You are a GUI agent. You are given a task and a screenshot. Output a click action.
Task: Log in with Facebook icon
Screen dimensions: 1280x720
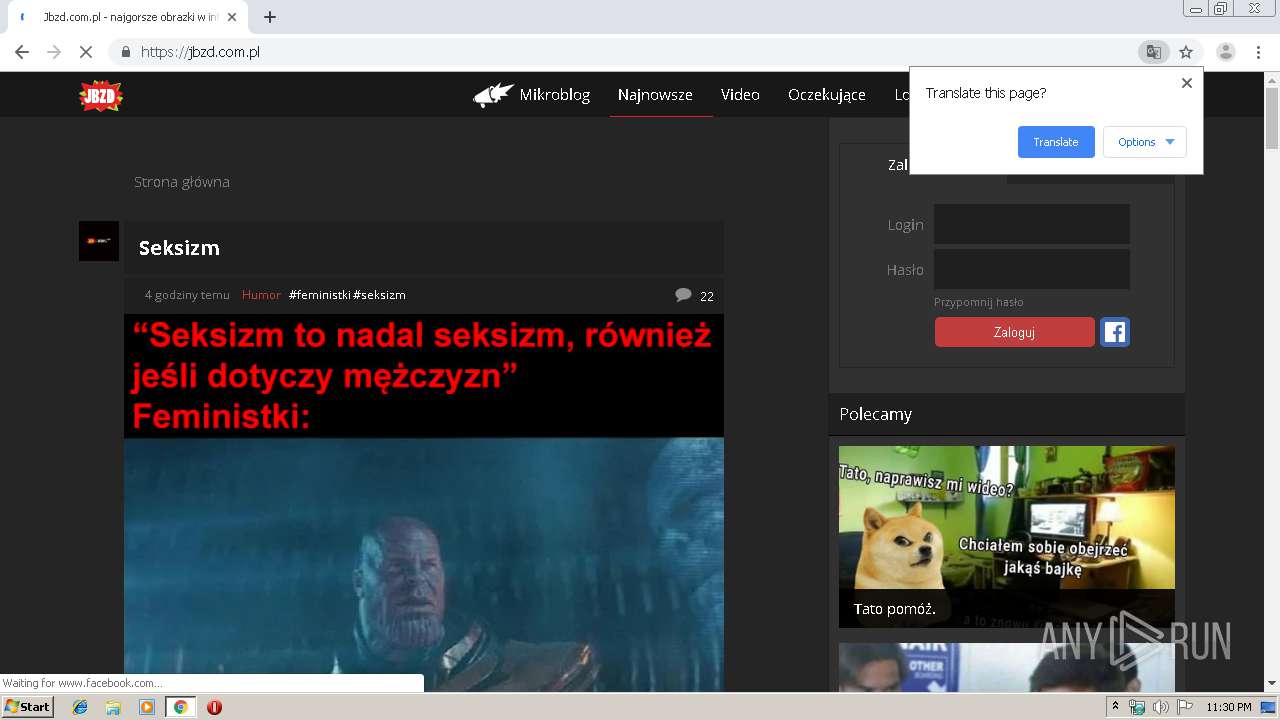point(1115,332)
